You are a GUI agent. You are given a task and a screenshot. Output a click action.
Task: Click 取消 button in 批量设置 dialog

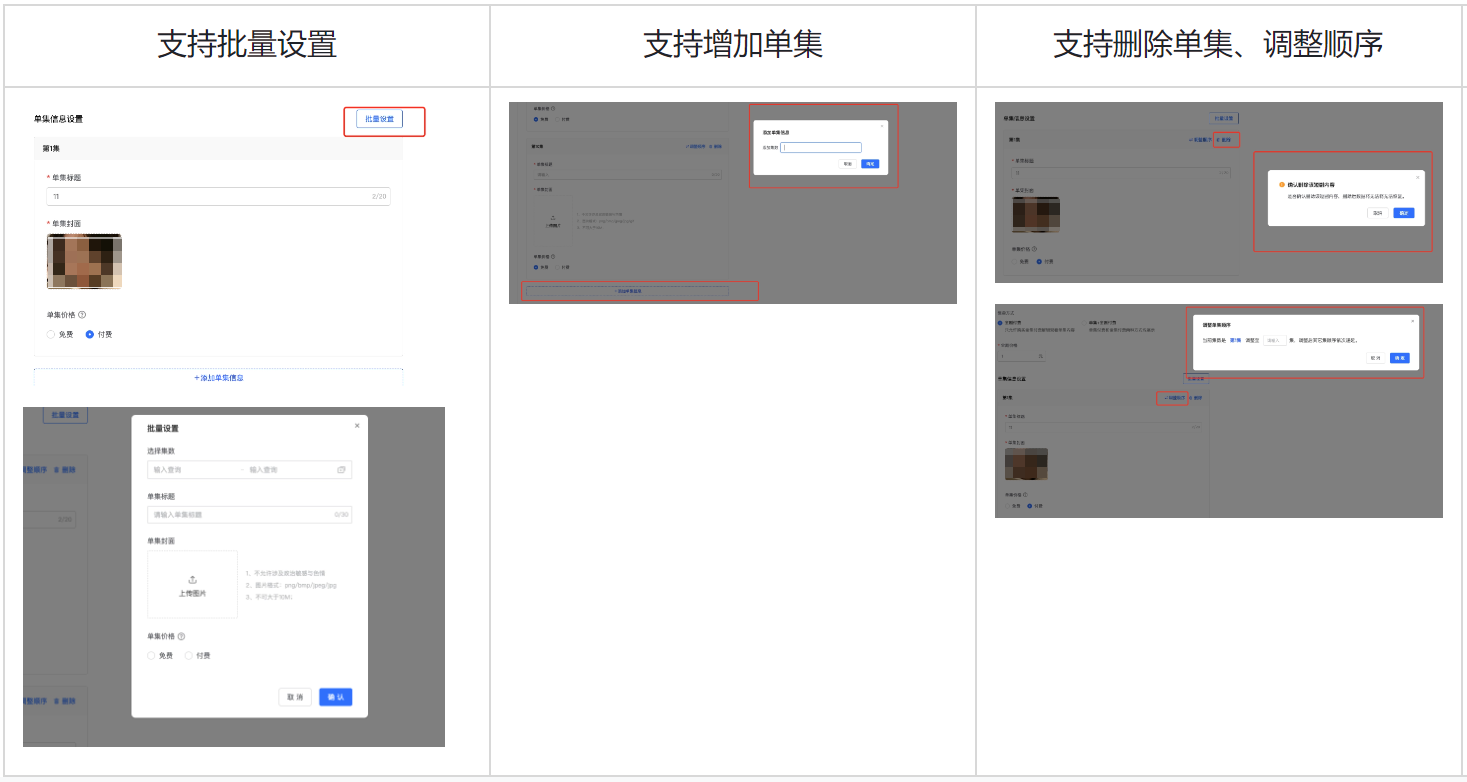295,697
